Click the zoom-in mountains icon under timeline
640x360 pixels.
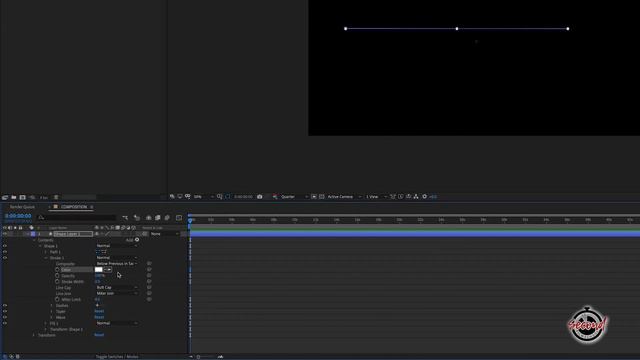(x=220, y=357)
